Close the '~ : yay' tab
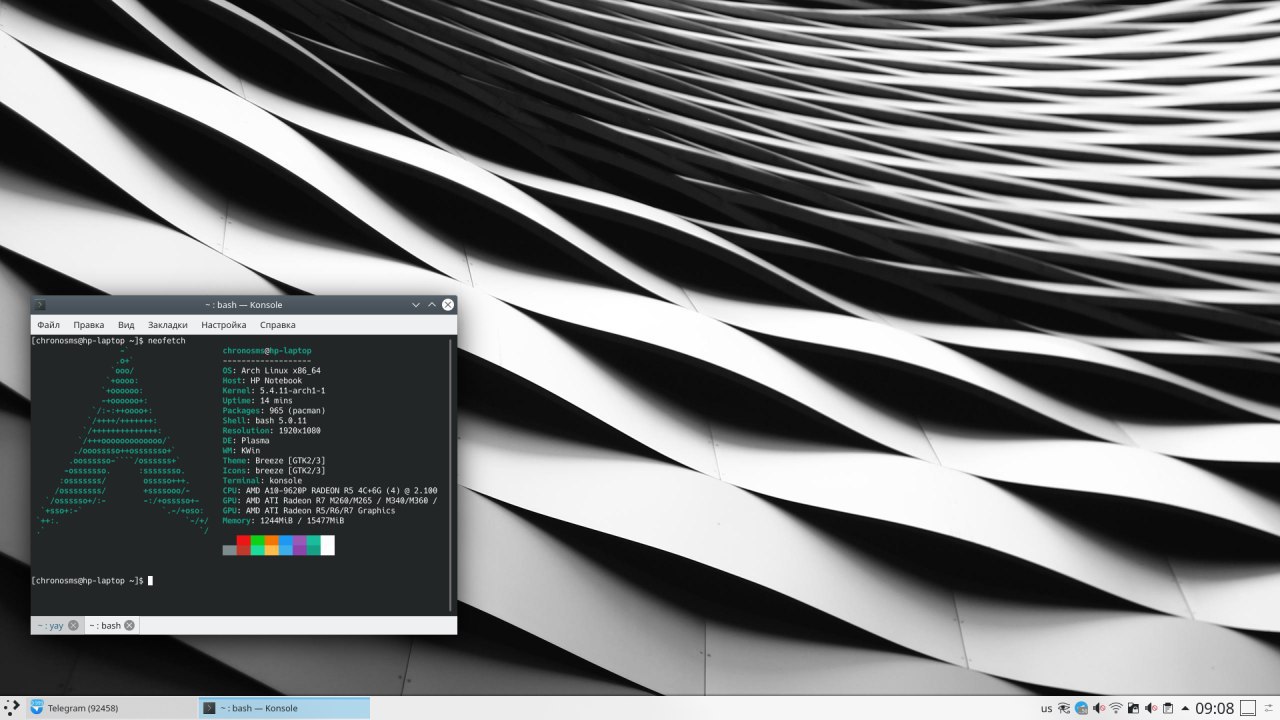 click(73, 625)
